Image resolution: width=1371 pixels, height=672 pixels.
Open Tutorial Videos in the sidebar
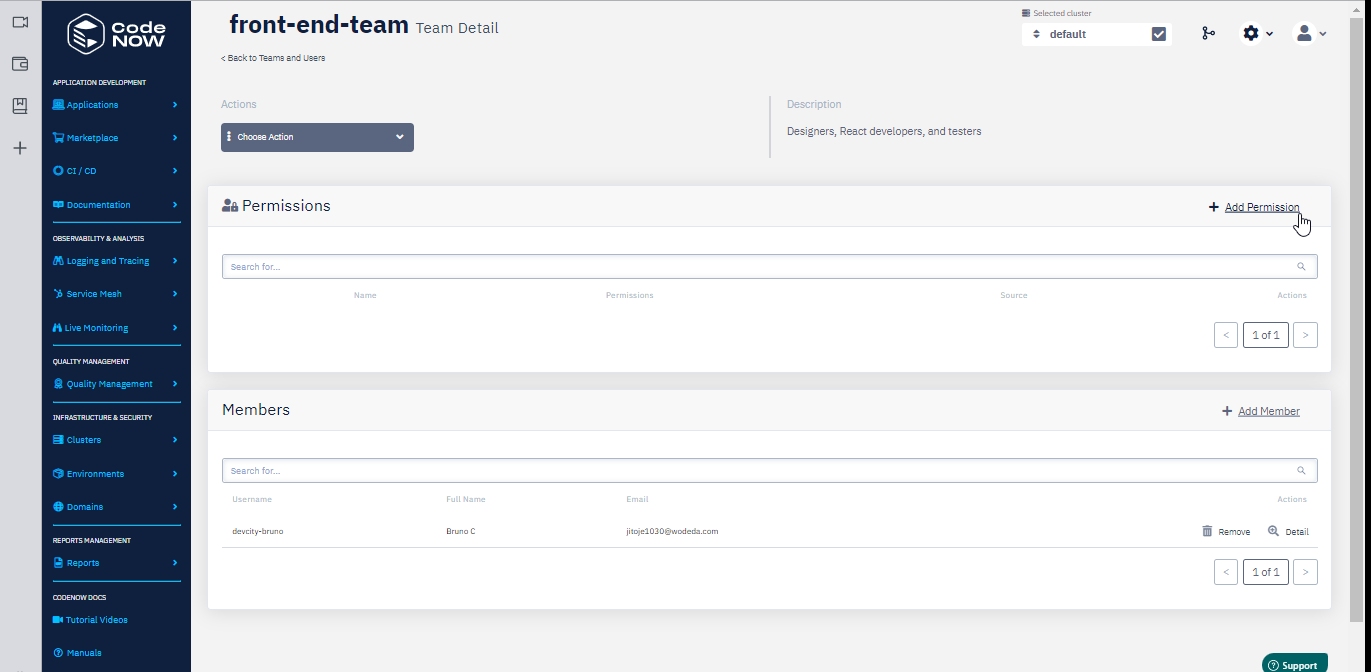pyautogui.click(x=97, y=620)
